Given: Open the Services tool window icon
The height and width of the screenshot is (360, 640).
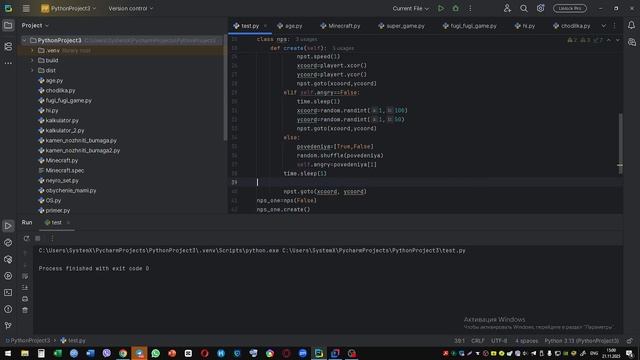Looking at the screenshot, I should click(8, 276).
